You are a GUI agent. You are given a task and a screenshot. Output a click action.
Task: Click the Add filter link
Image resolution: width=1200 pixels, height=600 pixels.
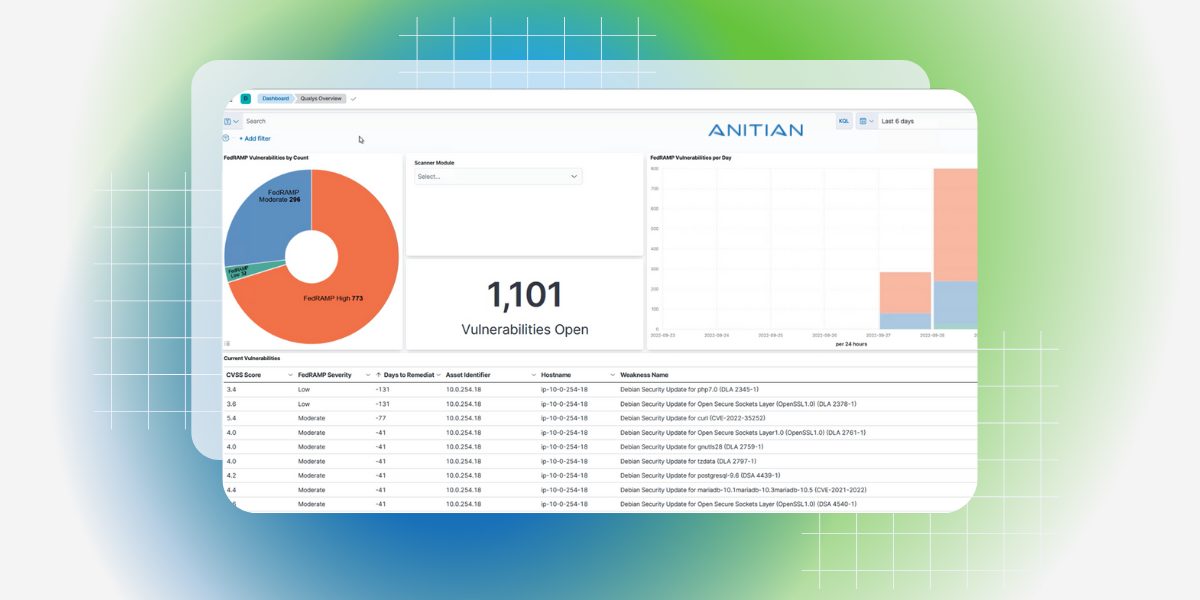[253, 138]
